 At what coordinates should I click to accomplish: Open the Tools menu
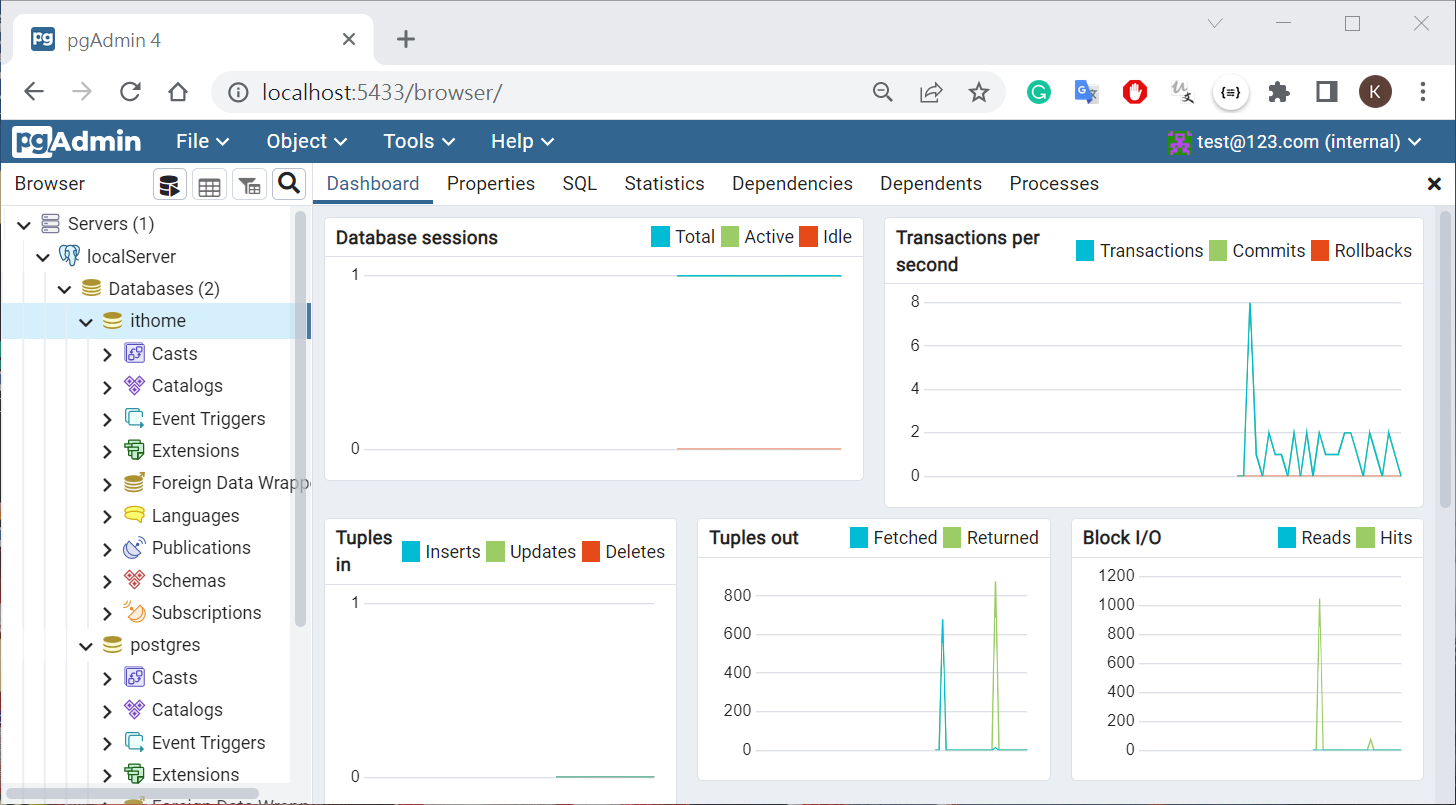(x=419, y=142)
